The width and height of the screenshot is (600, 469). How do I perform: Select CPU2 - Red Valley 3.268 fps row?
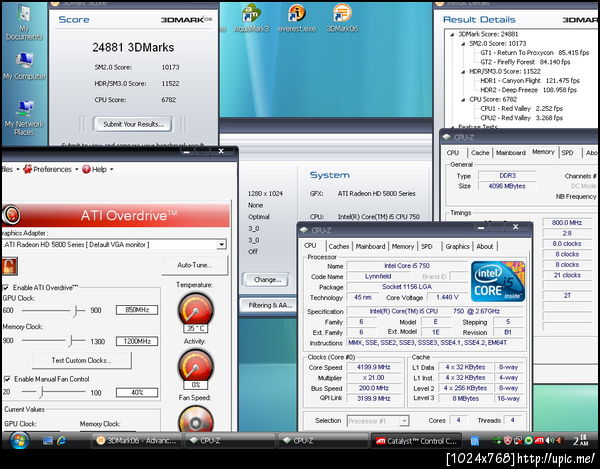pyautogui.click(x=522, y=118)
